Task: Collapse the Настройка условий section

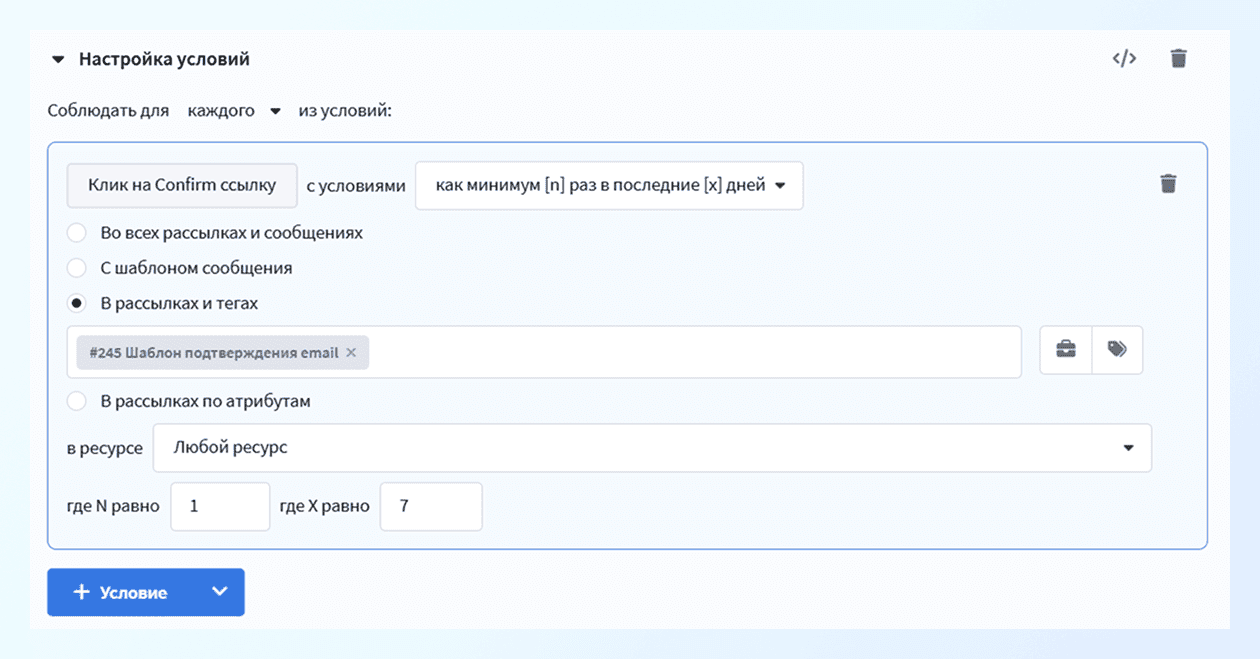Action: click(x=58, y=60)
